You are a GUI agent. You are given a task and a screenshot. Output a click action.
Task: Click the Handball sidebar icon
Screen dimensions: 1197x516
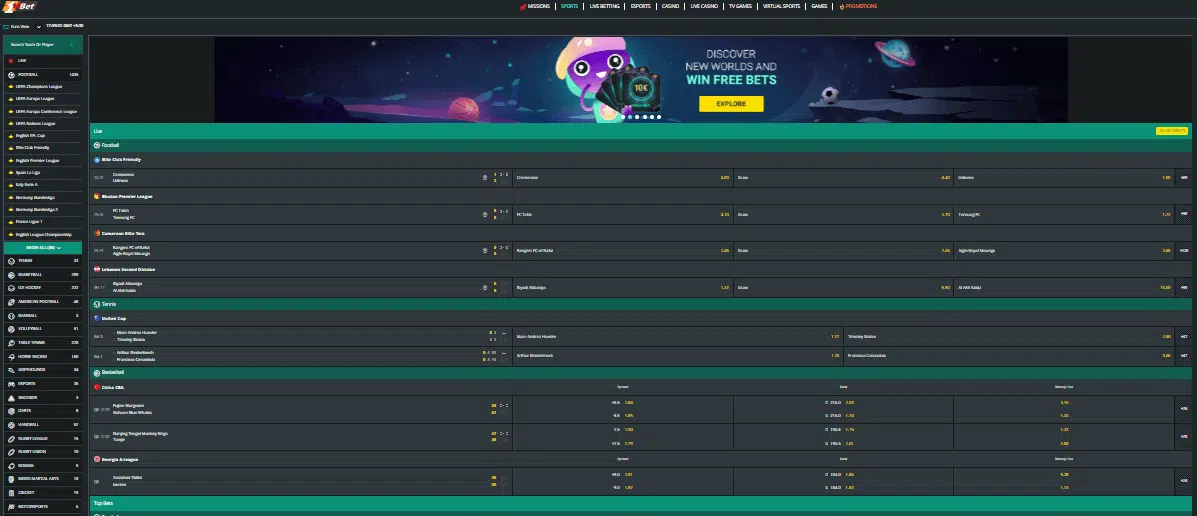pyautogui.click(x=11, y=424)
